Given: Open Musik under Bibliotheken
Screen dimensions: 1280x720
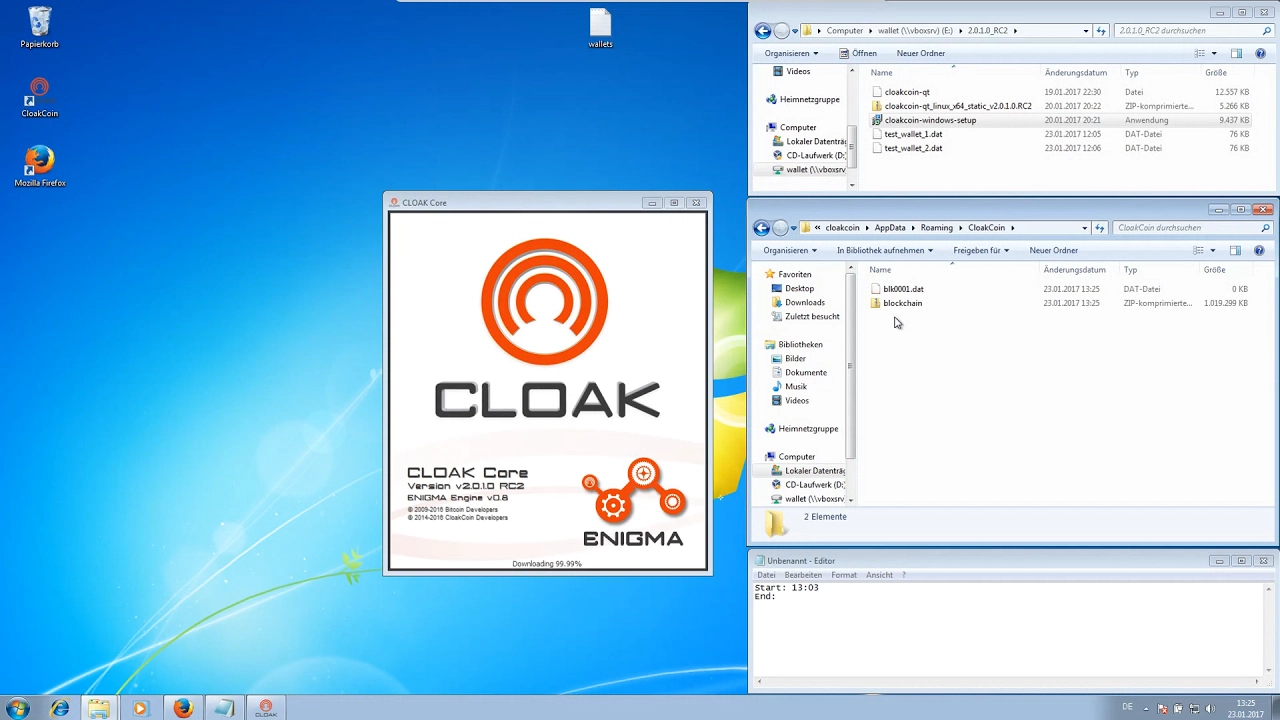Looking at the screenshot, I should click(795, 386).
